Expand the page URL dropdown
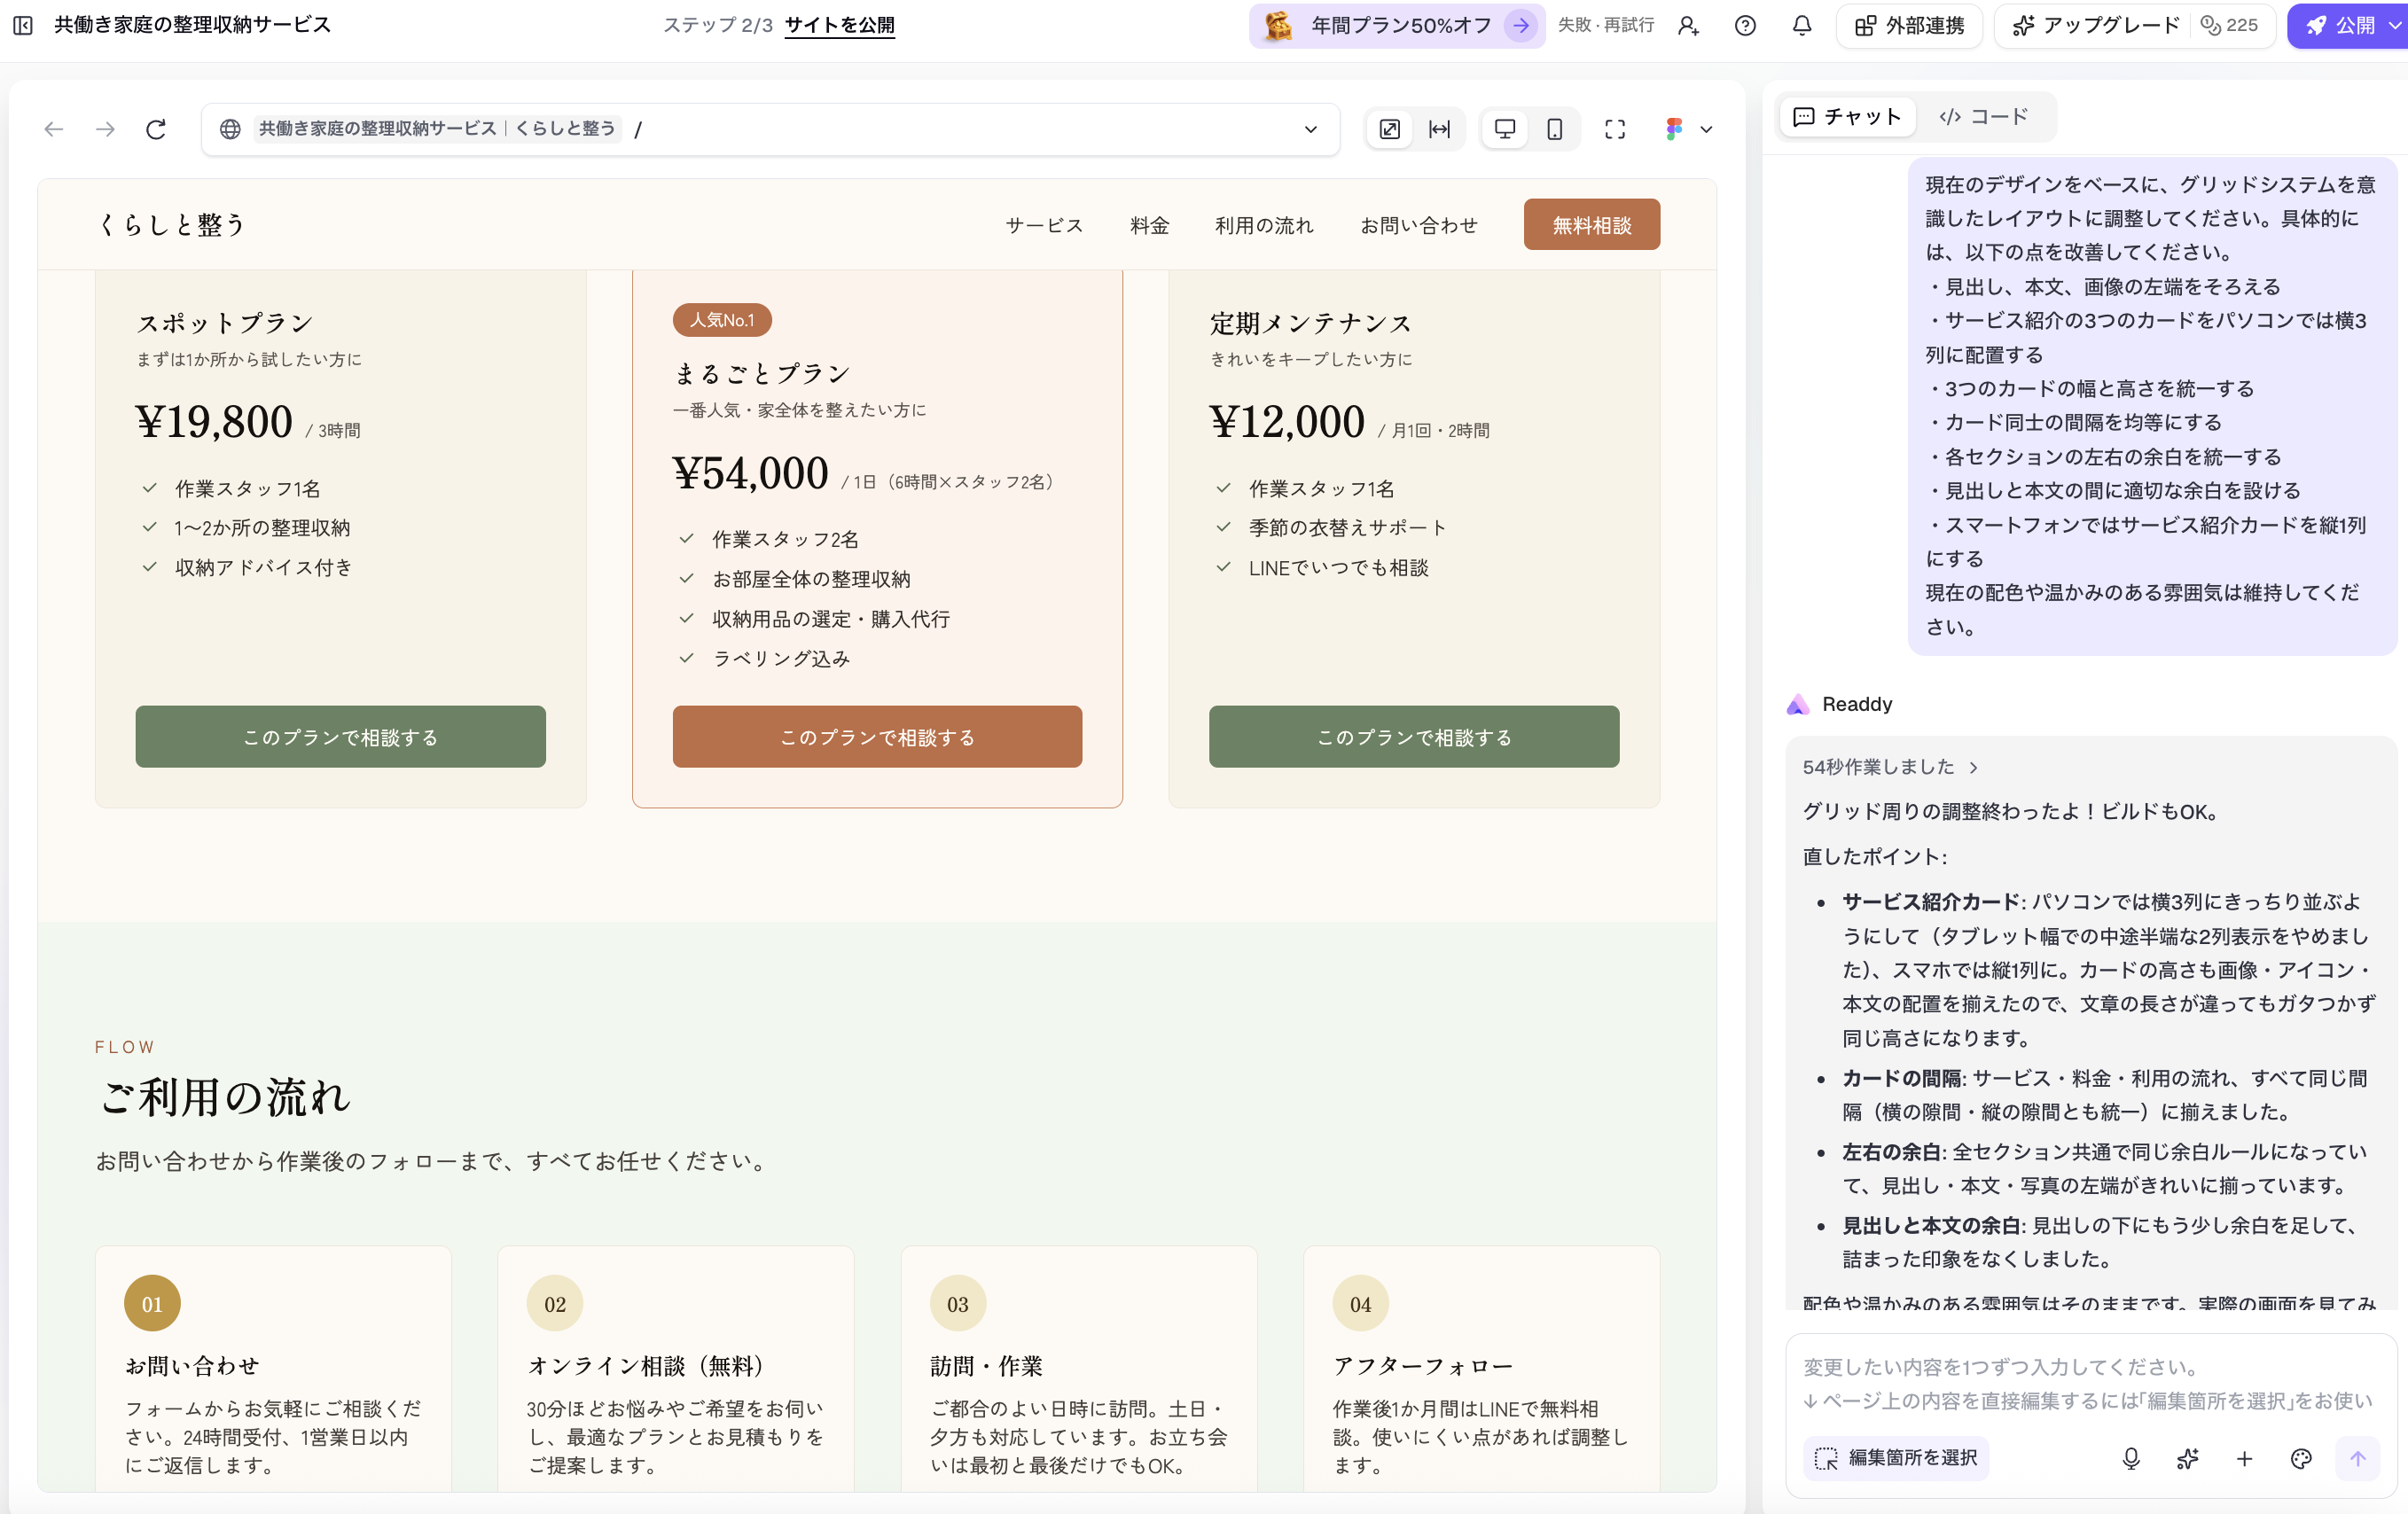The width and height of the screenshot is (2408, 1514). (1311, 129)
